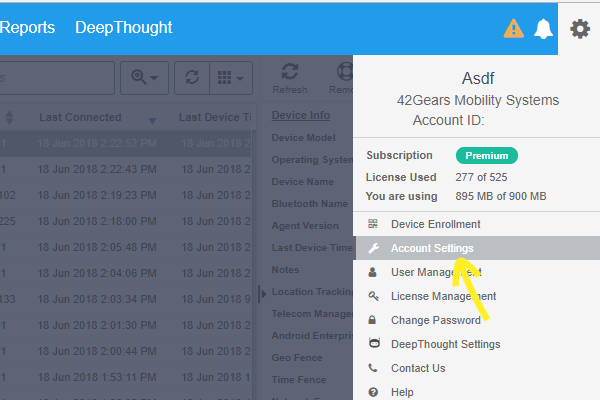Screen dimensions: 600x400
Task: Select row connected at 2:18:00 PM
Action: pos(126,221)
